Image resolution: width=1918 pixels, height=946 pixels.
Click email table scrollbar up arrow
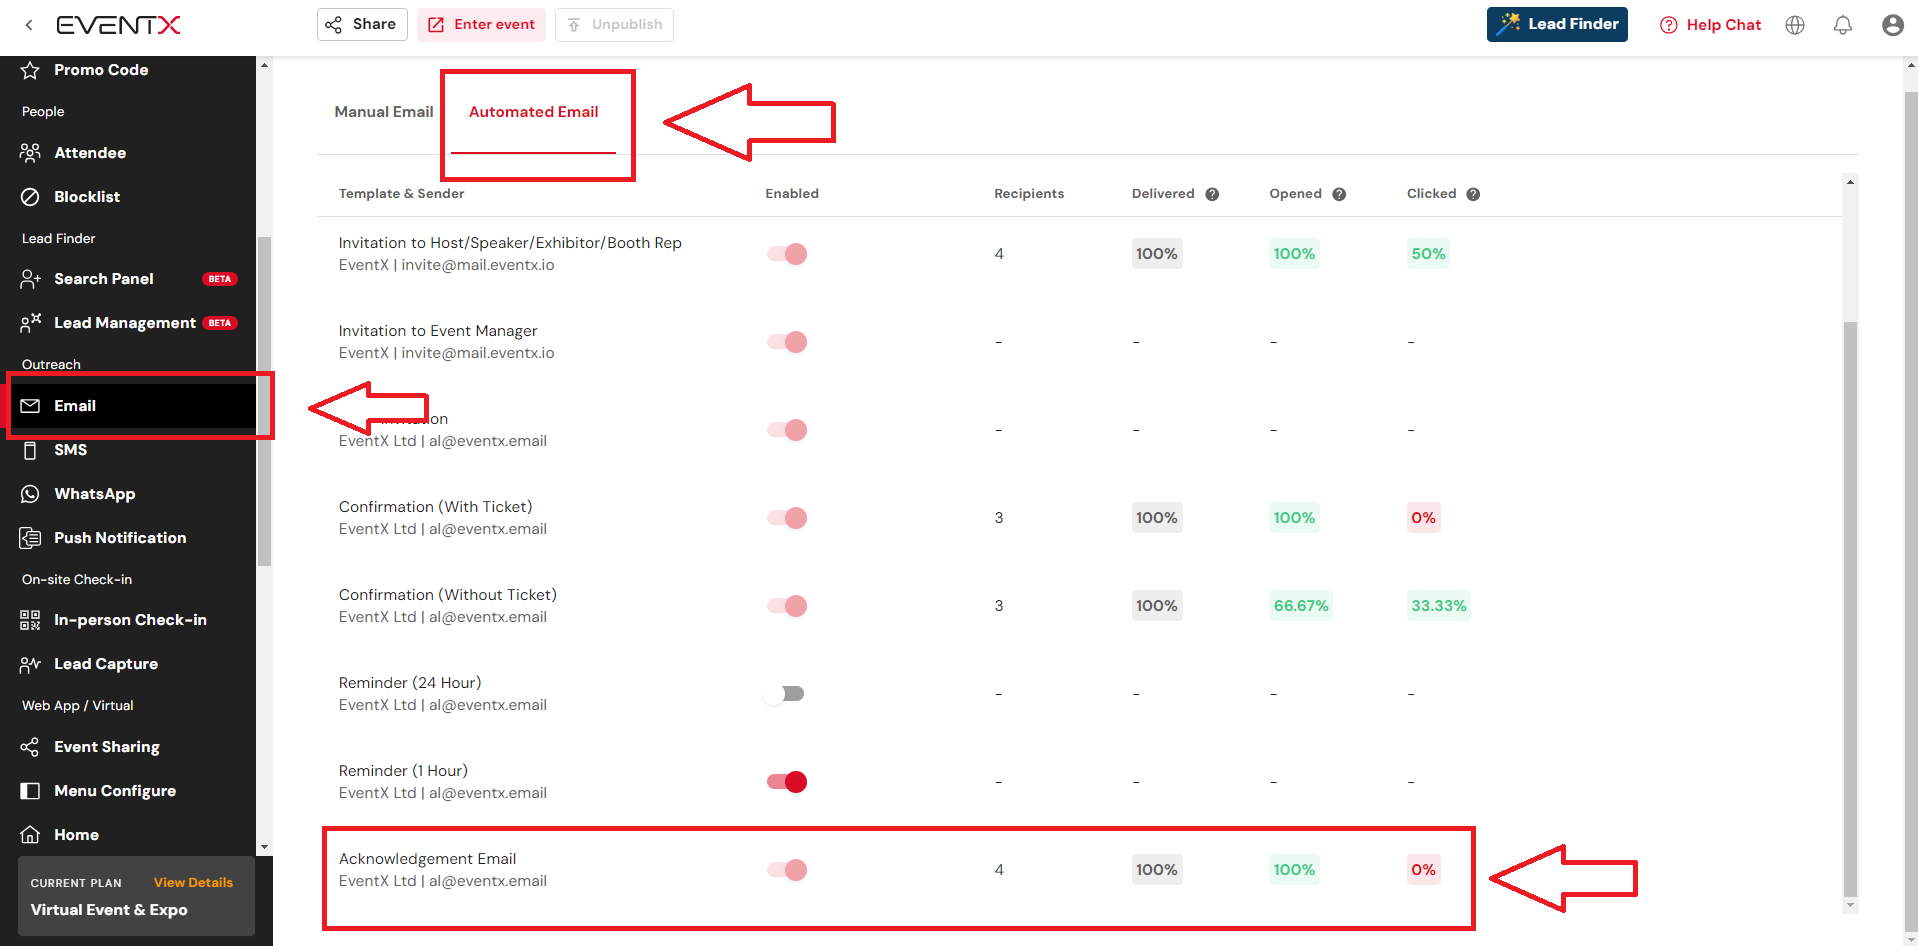pos(1850,182)
